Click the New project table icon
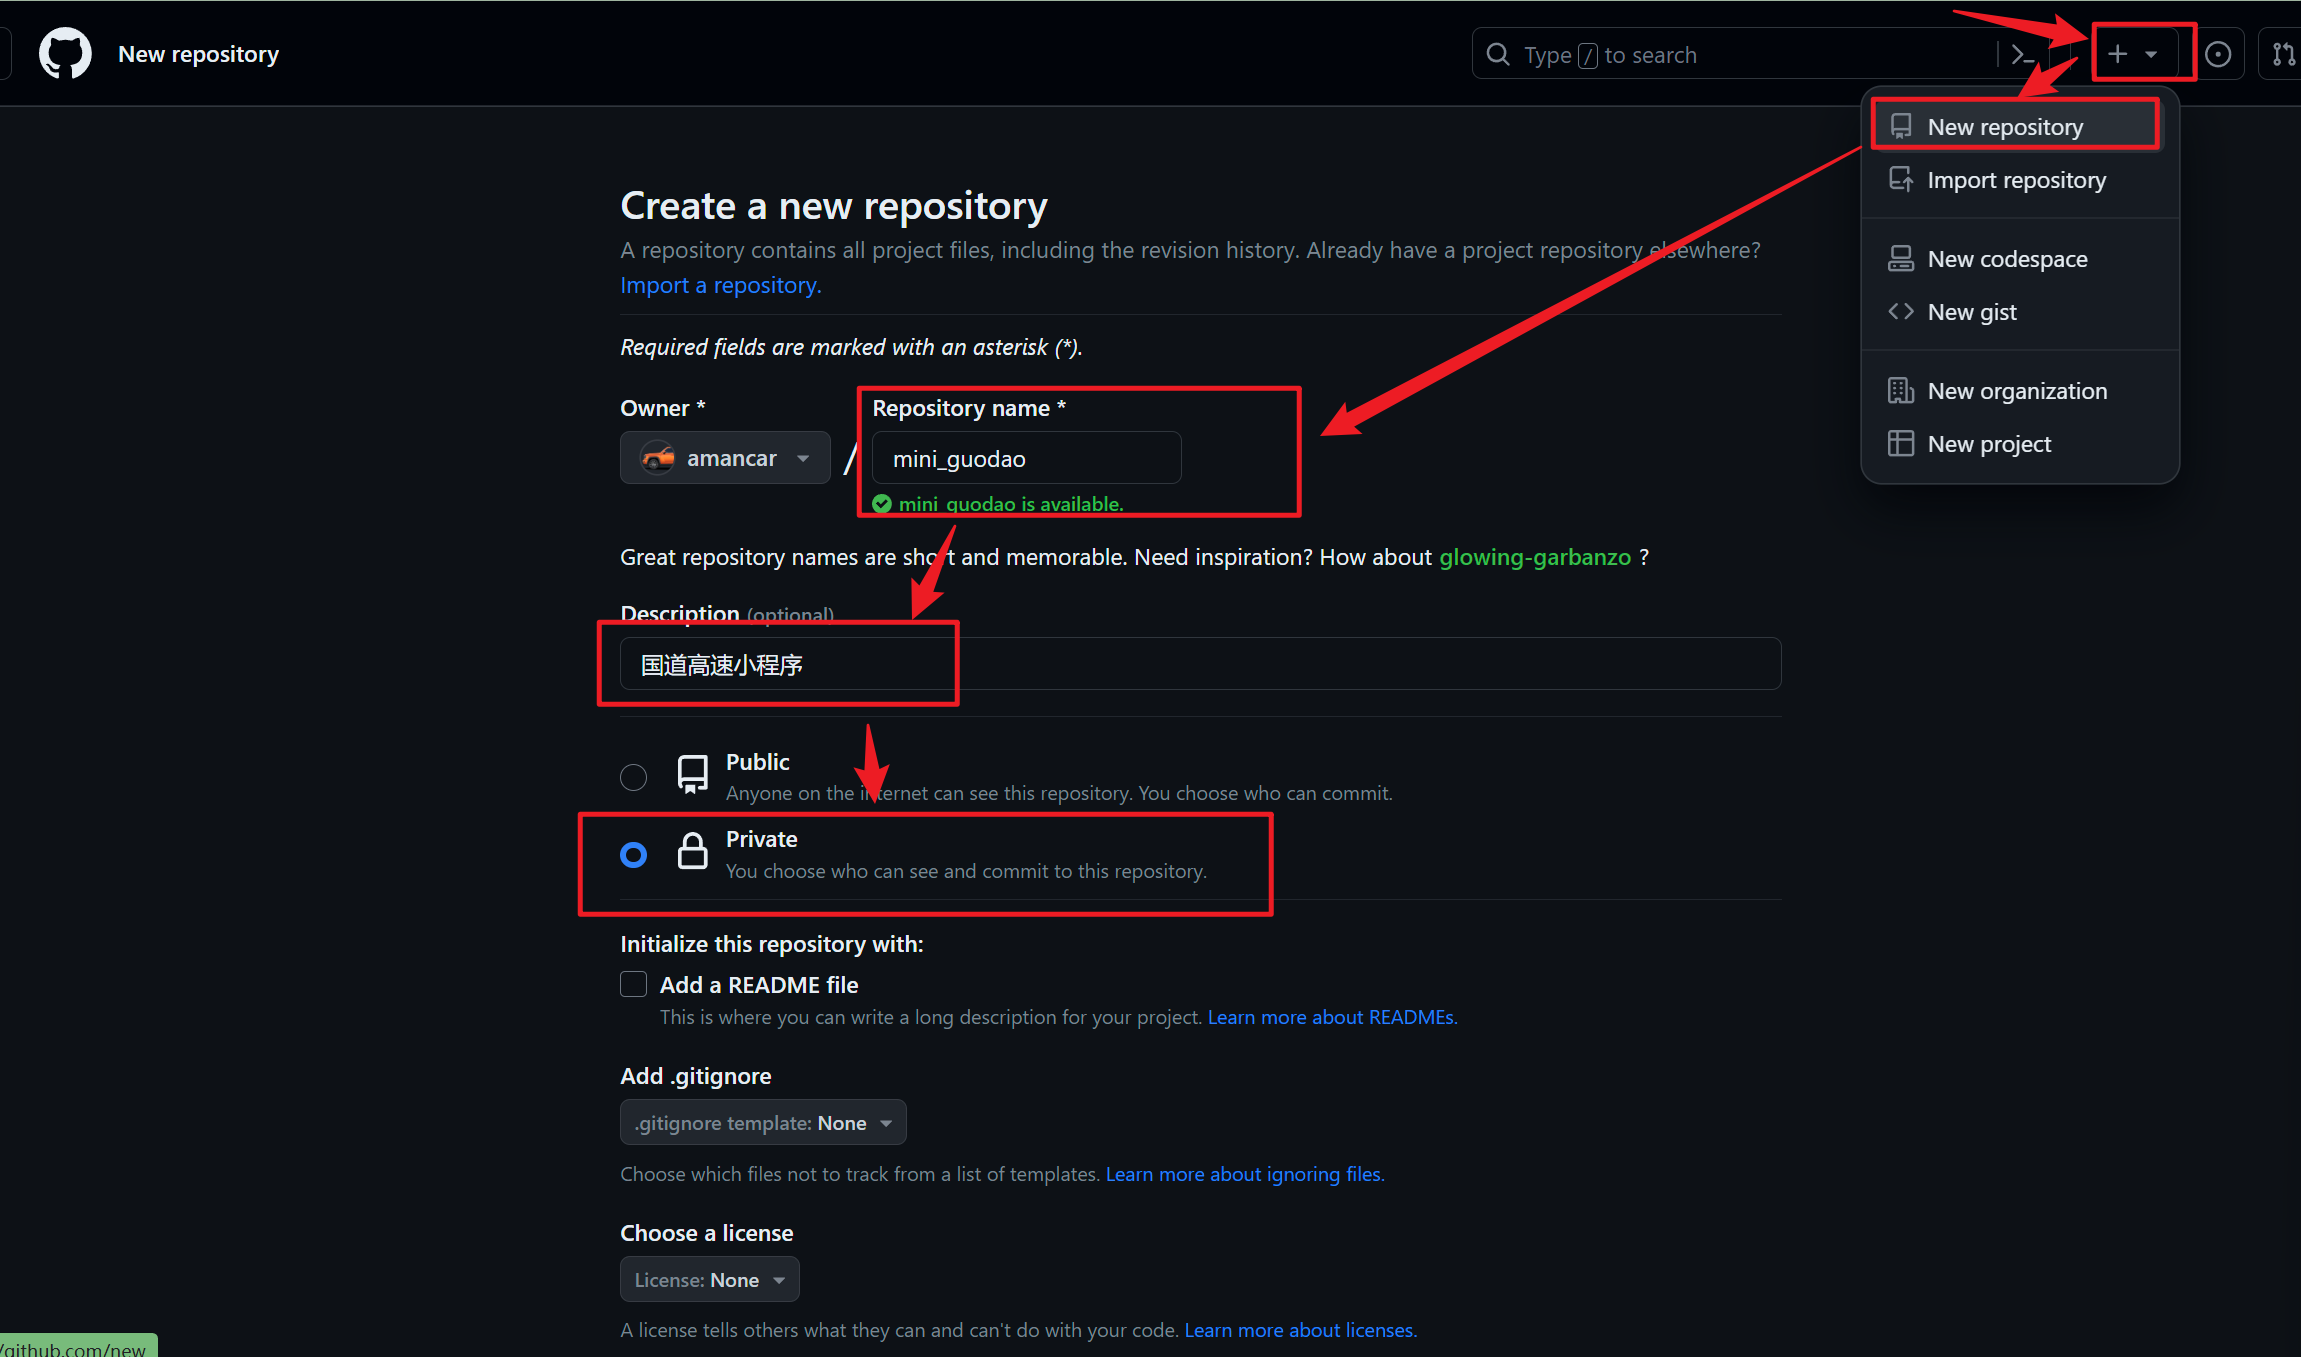Viewport: 2301px width, 1357px height. [1901, 444]
